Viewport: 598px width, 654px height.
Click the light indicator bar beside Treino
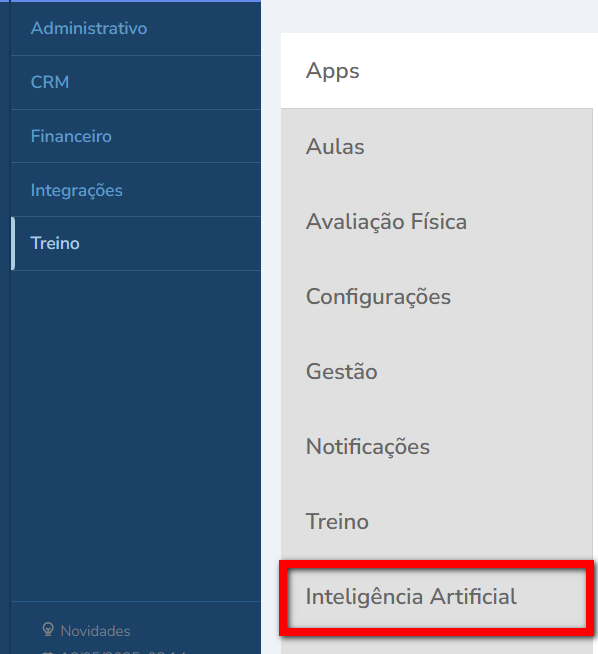click(13, 244)
